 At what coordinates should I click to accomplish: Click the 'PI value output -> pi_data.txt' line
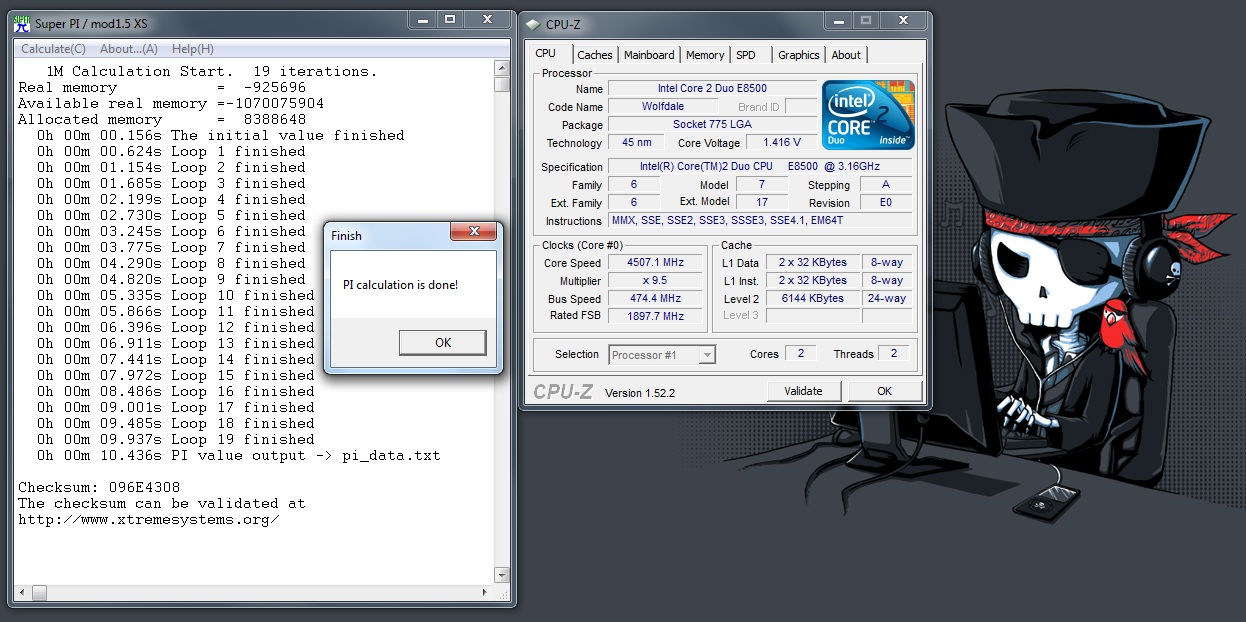[238, 455]
